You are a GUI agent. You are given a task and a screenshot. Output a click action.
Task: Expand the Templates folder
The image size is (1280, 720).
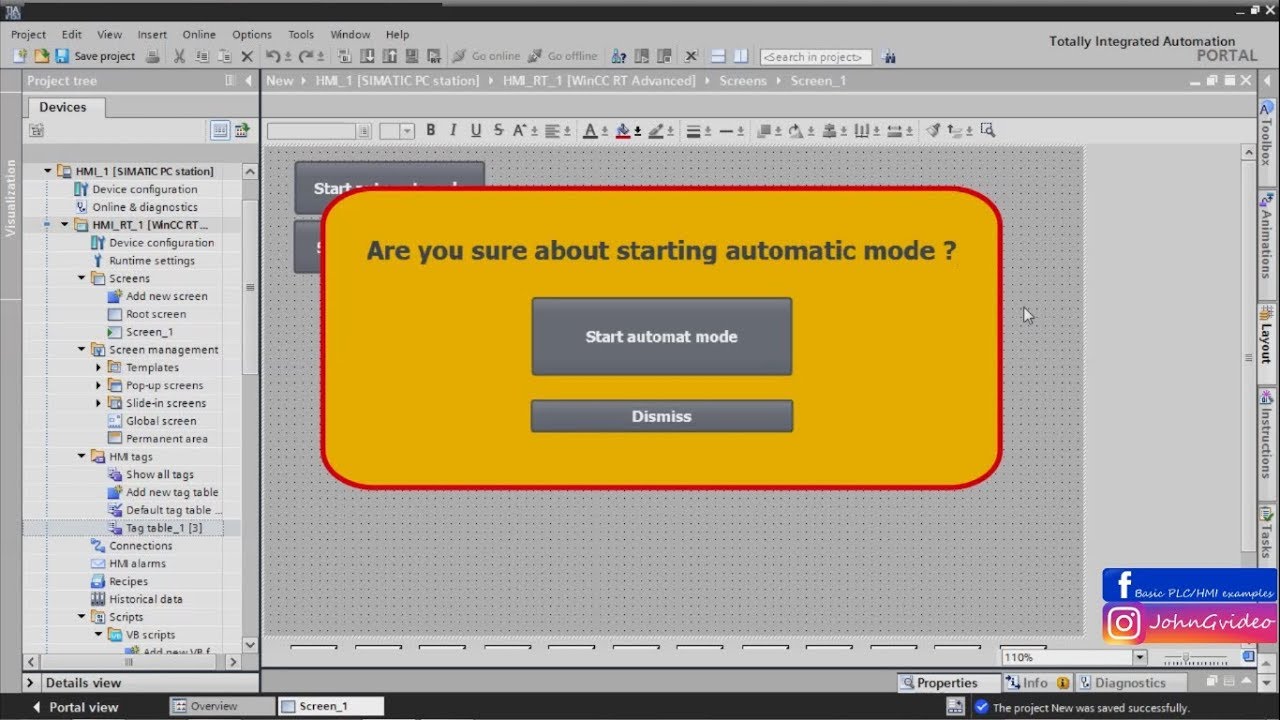pyautogui.click(x=98, y=368)
